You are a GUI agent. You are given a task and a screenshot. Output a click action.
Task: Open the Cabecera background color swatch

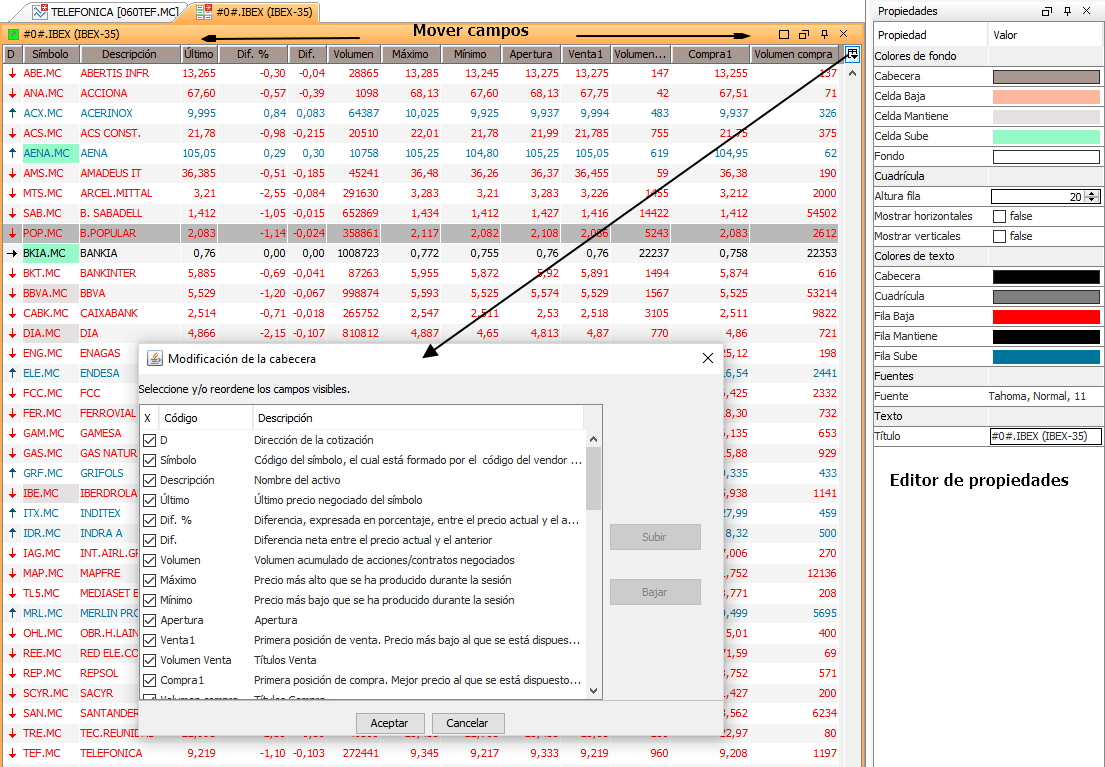(x=1046, y=76)
